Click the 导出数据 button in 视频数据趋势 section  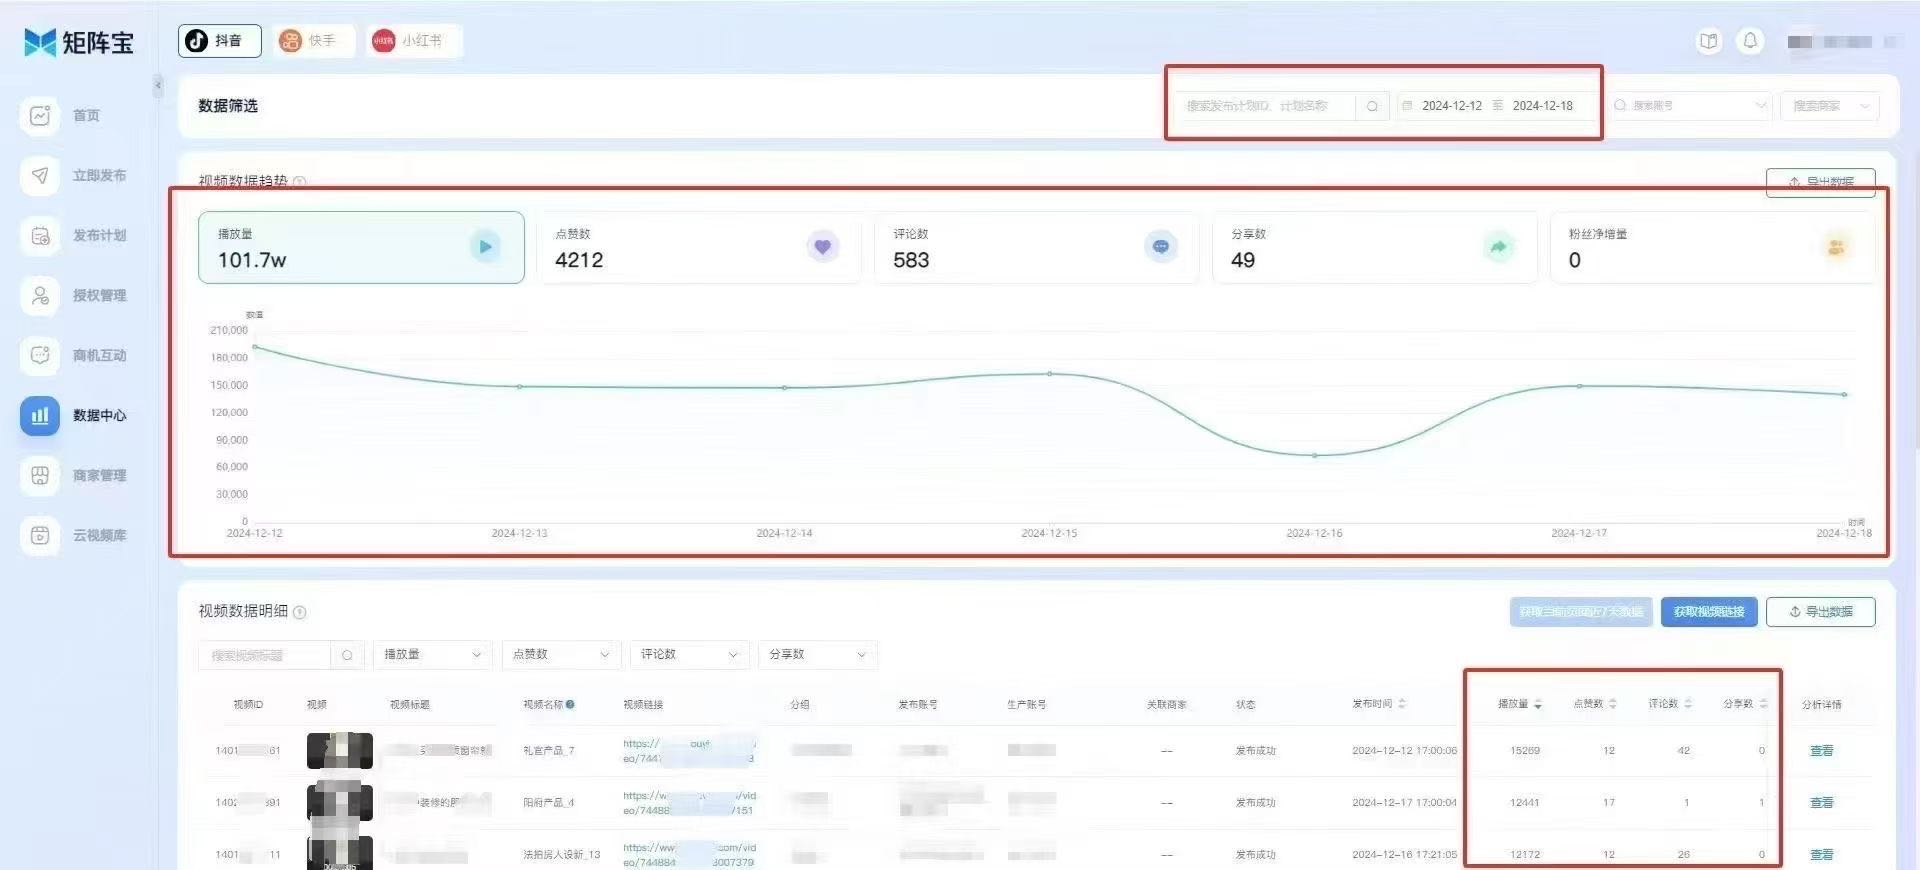1820,182
